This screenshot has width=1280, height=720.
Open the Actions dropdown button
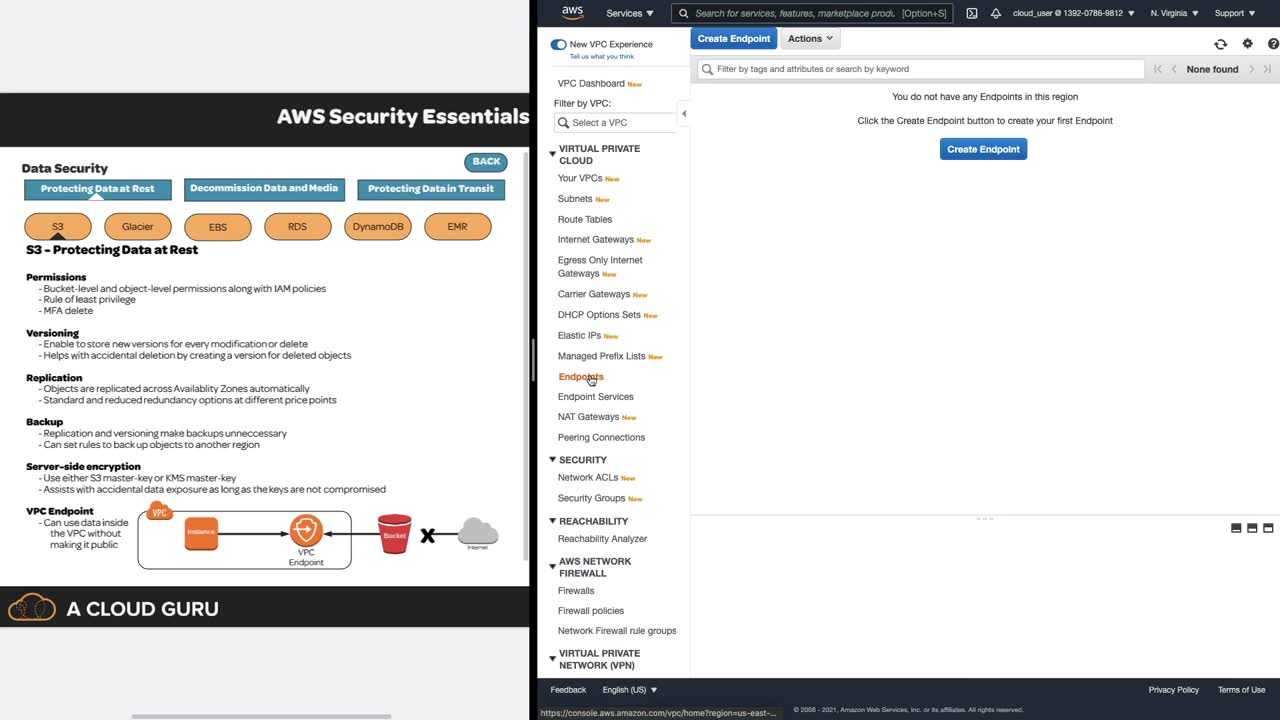810,39
